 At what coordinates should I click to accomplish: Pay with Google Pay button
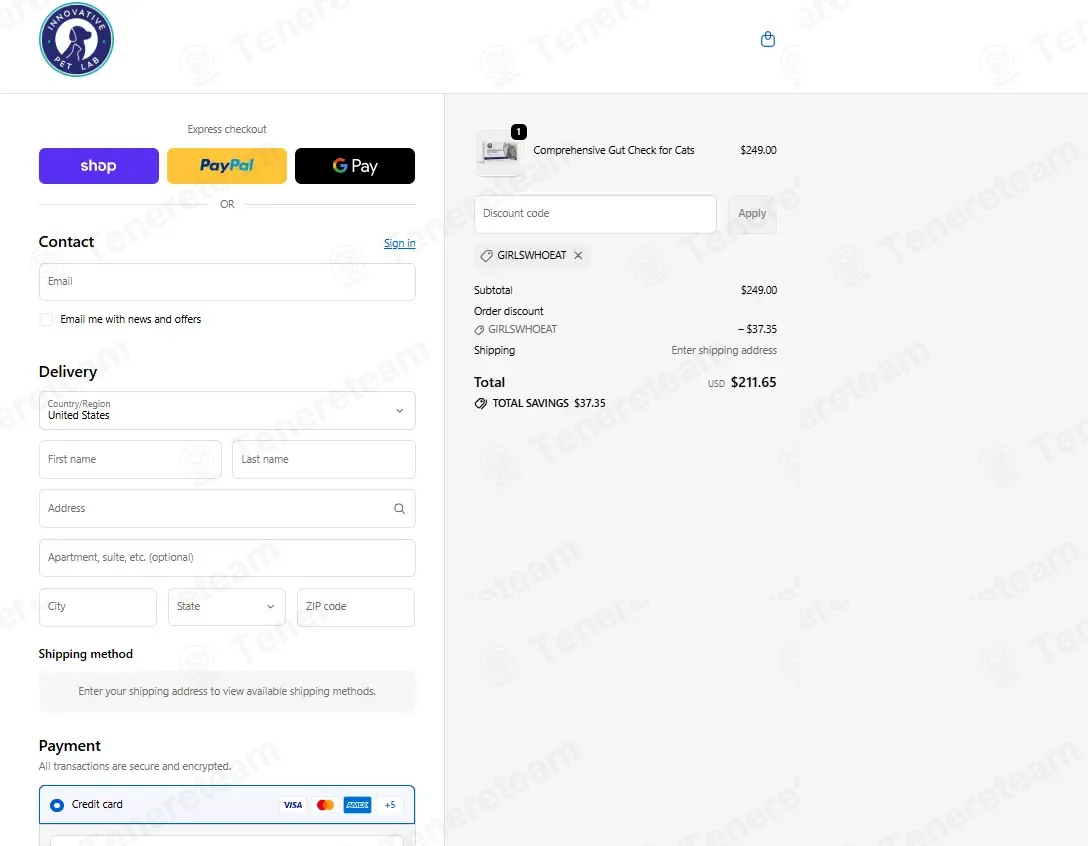[355, 166]
